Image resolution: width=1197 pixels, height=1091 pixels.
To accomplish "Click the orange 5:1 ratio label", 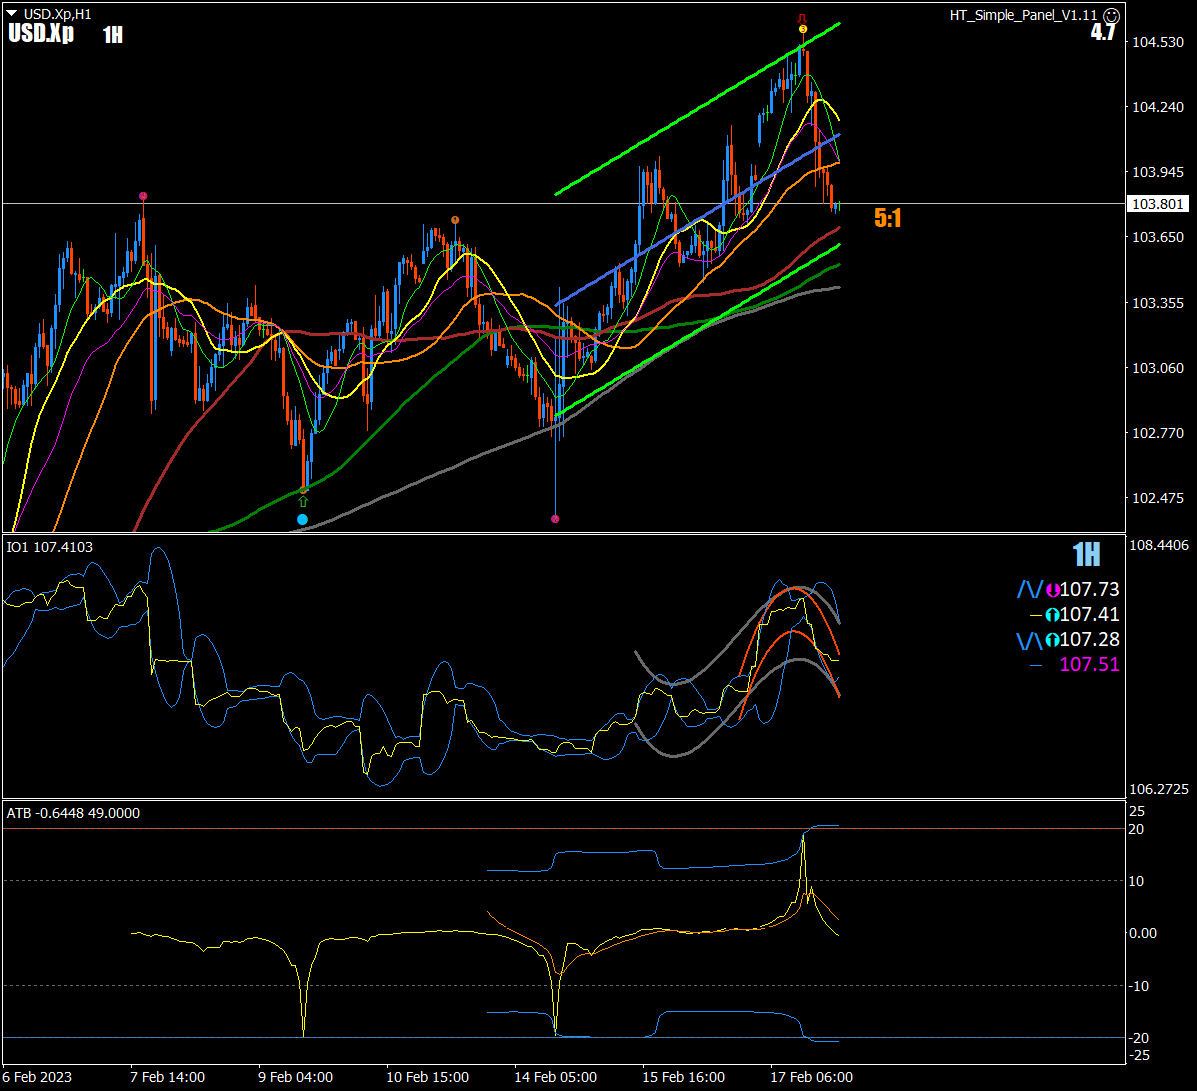I will point(888,218).
